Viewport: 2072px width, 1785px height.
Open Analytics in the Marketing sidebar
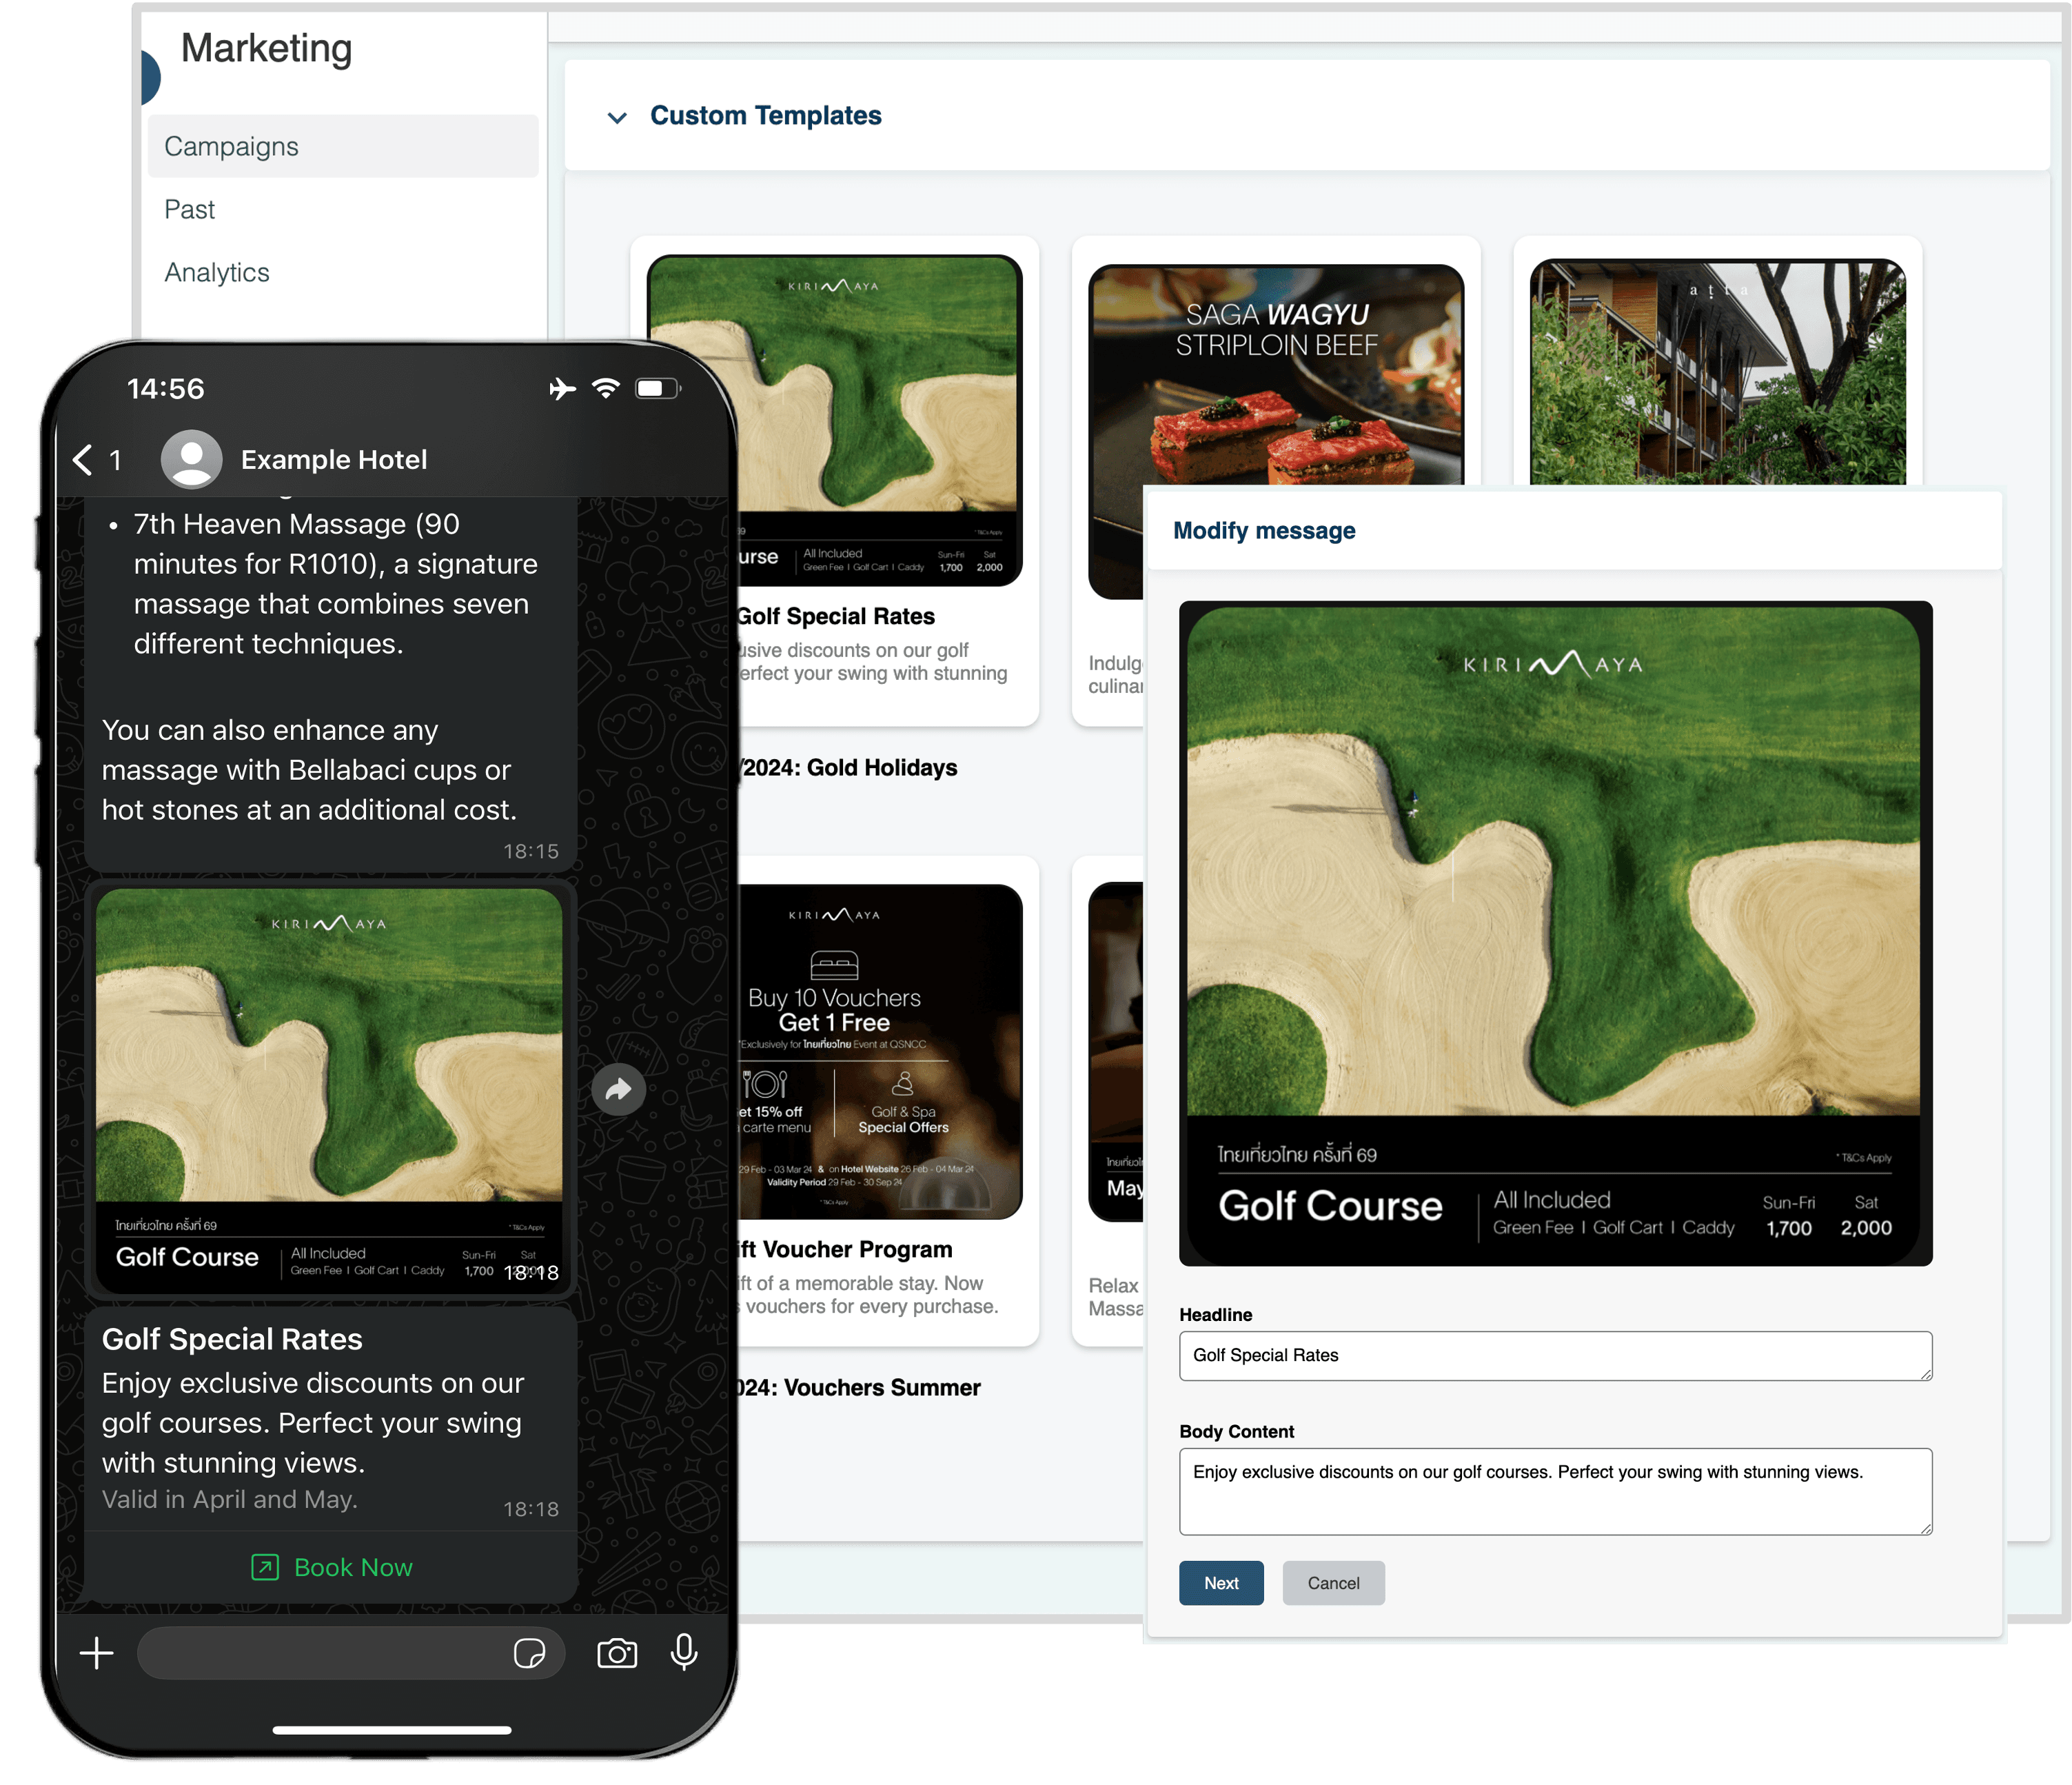coord(217,273)
